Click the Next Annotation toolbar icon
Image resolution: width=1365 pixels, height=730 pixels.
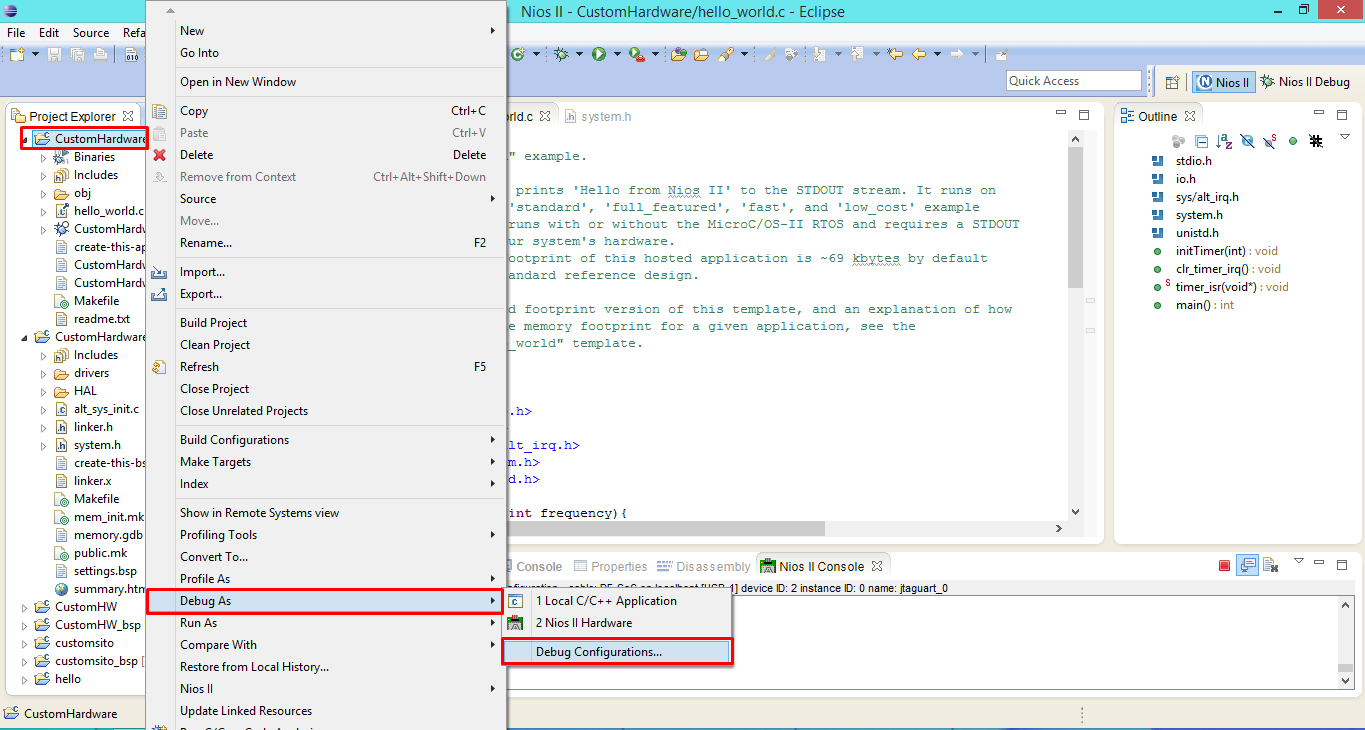[818, 54]
